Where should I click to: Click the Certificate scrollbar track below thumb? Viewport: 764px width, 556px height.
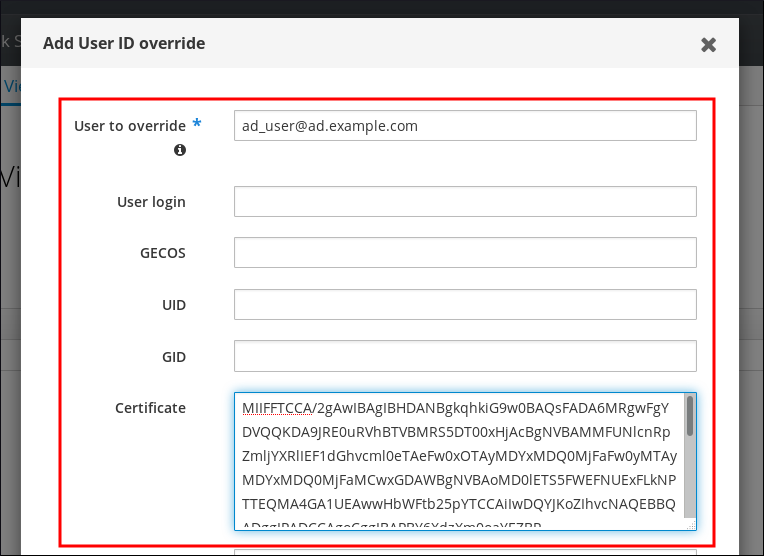point(689,480)
